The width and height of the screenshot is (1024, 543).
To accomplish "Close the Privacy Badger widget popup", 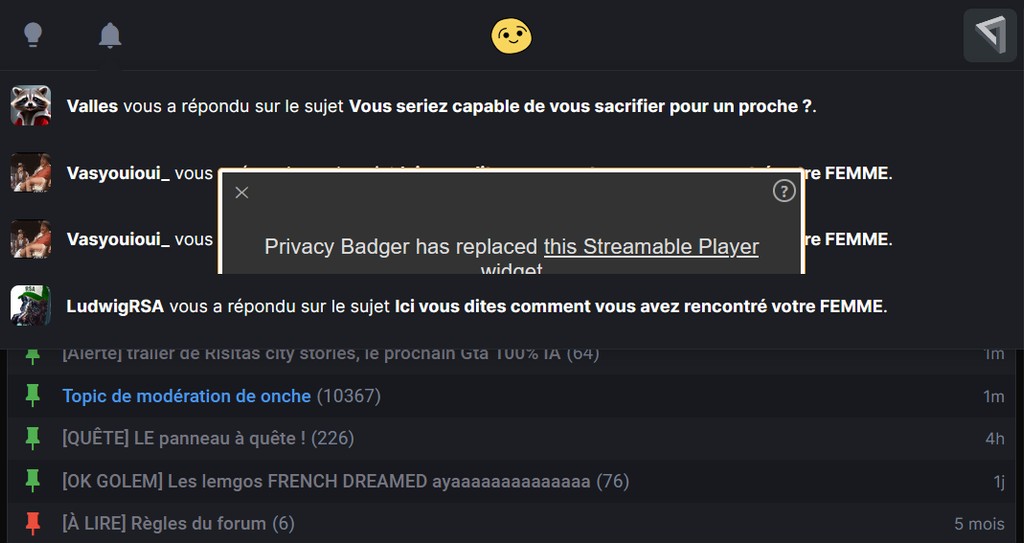I will click(242, 192).
